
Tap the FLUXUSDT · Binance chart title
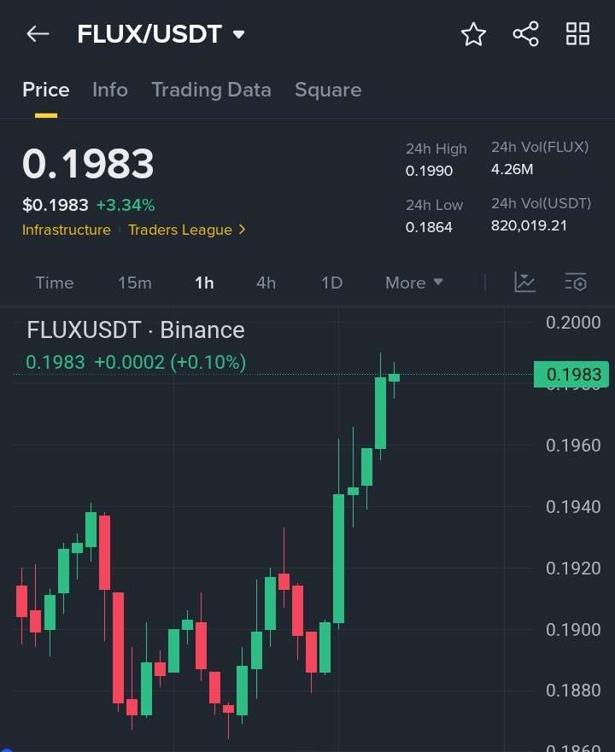click(x=135, y=330)
